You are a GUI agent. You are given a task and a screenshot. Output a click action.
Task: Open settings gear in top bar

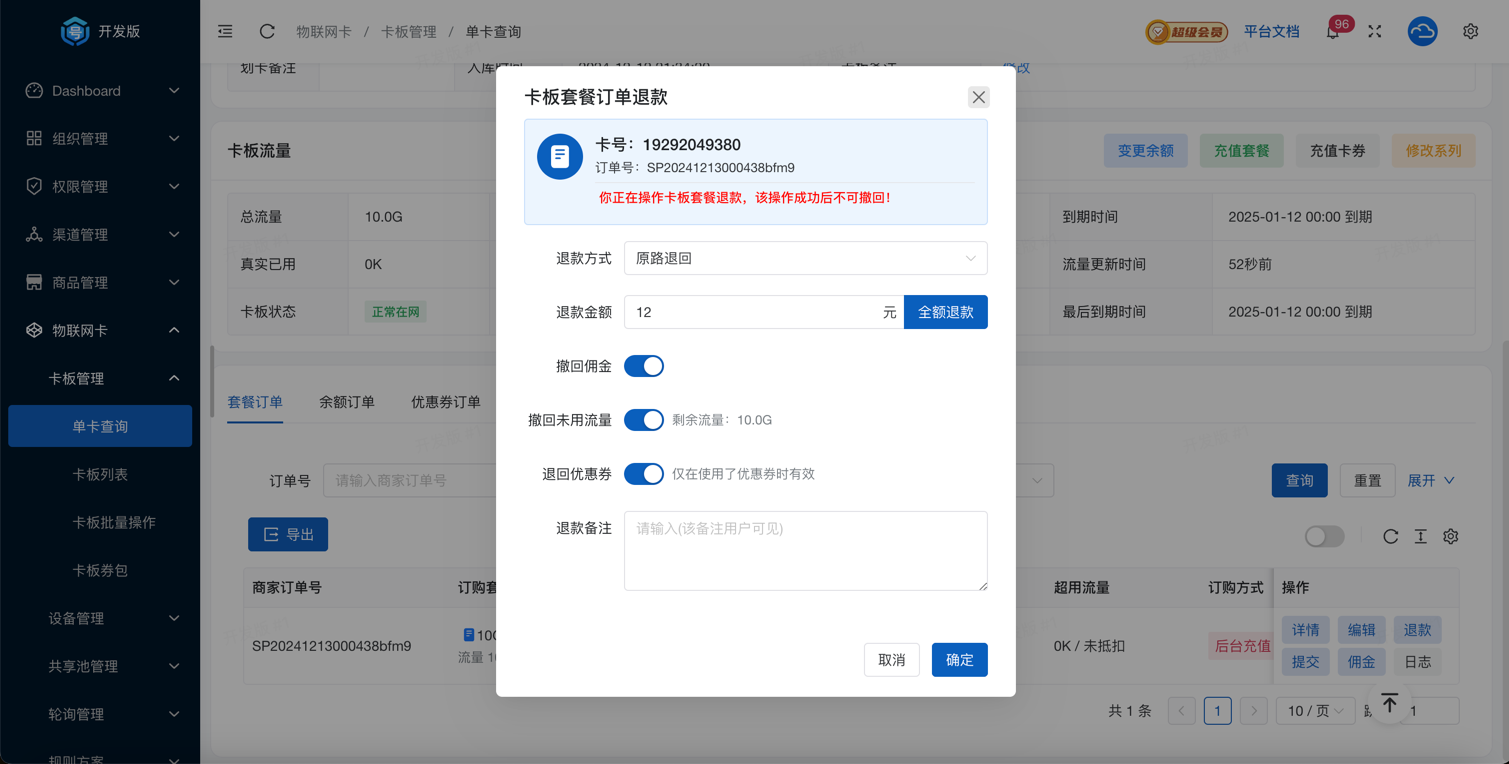coord(1470,32)
